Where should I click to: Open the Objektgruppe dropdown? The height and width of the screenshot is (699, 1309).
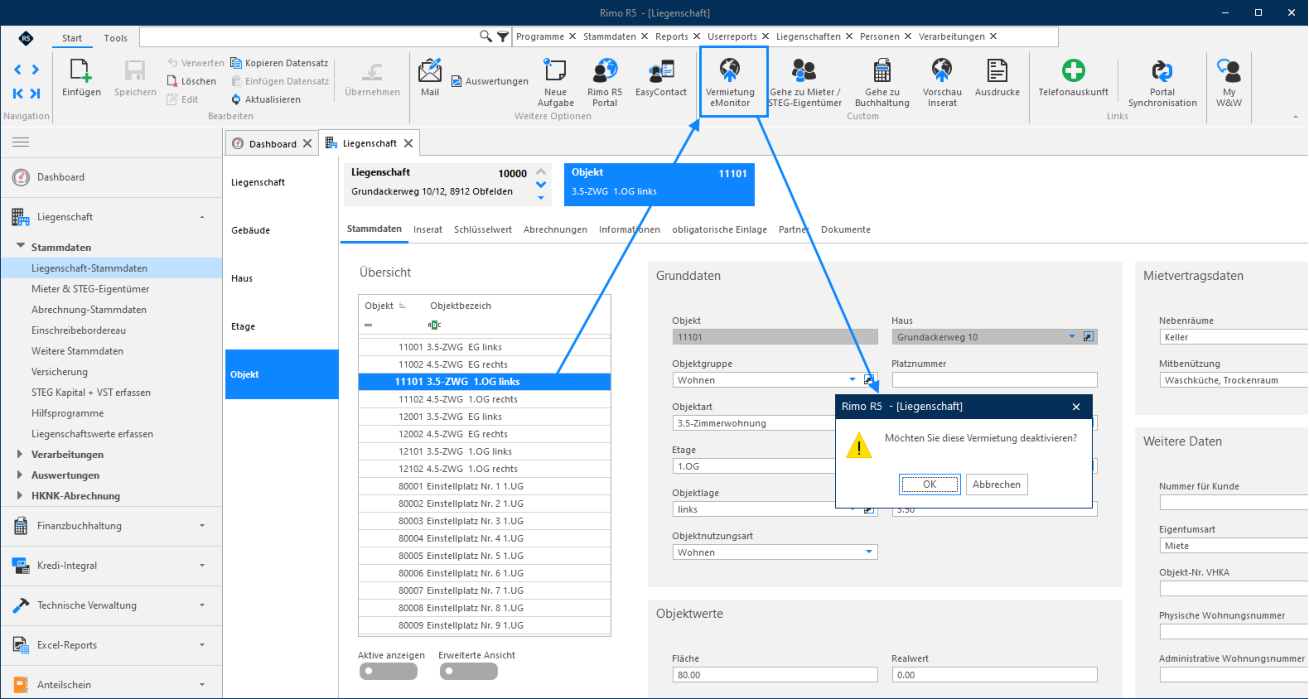[x=853, y=380]
